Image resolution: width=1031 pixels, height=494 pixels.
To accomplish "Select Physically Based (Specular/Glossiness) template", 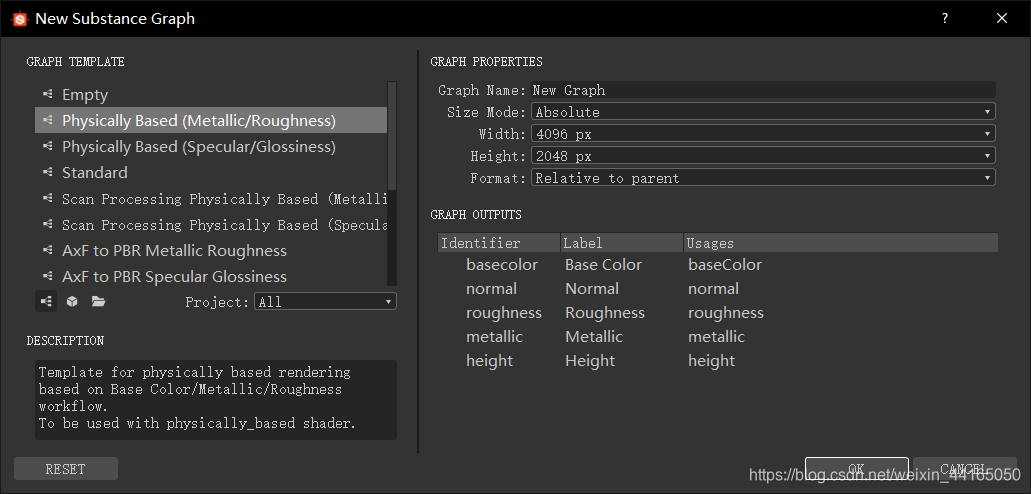I will (211, 147).
